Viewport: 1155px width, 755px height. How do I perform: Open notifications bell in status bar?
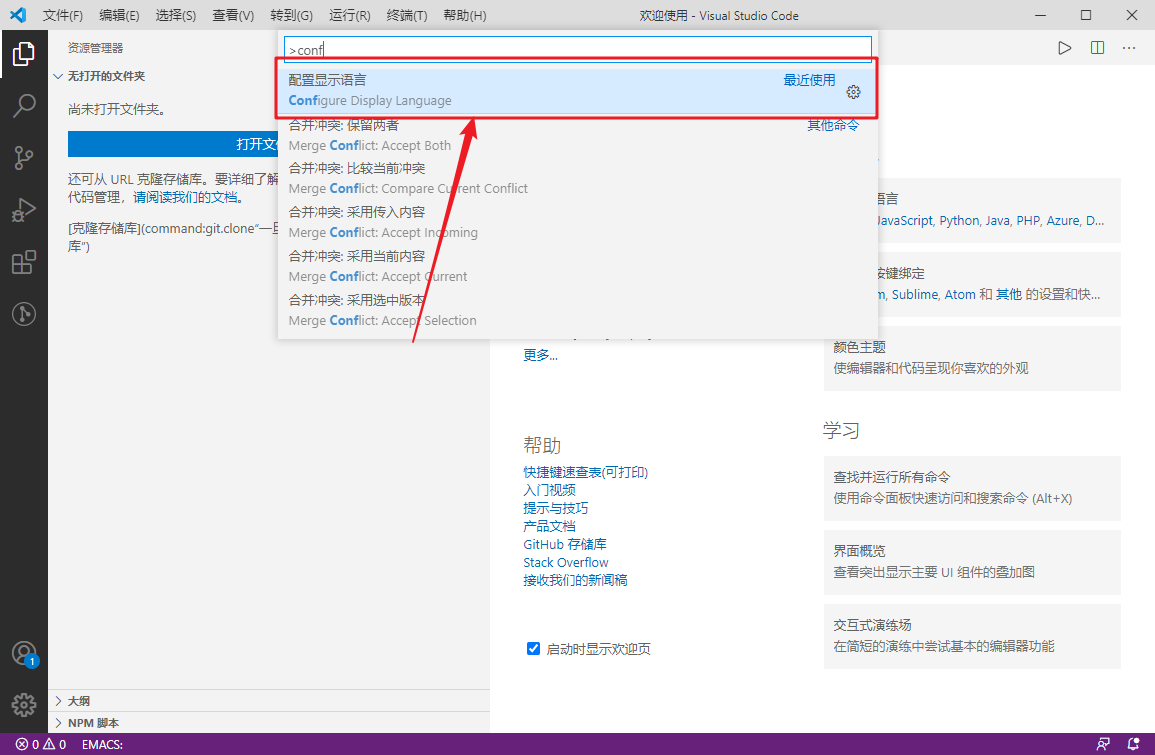[x=1134, y=744]
